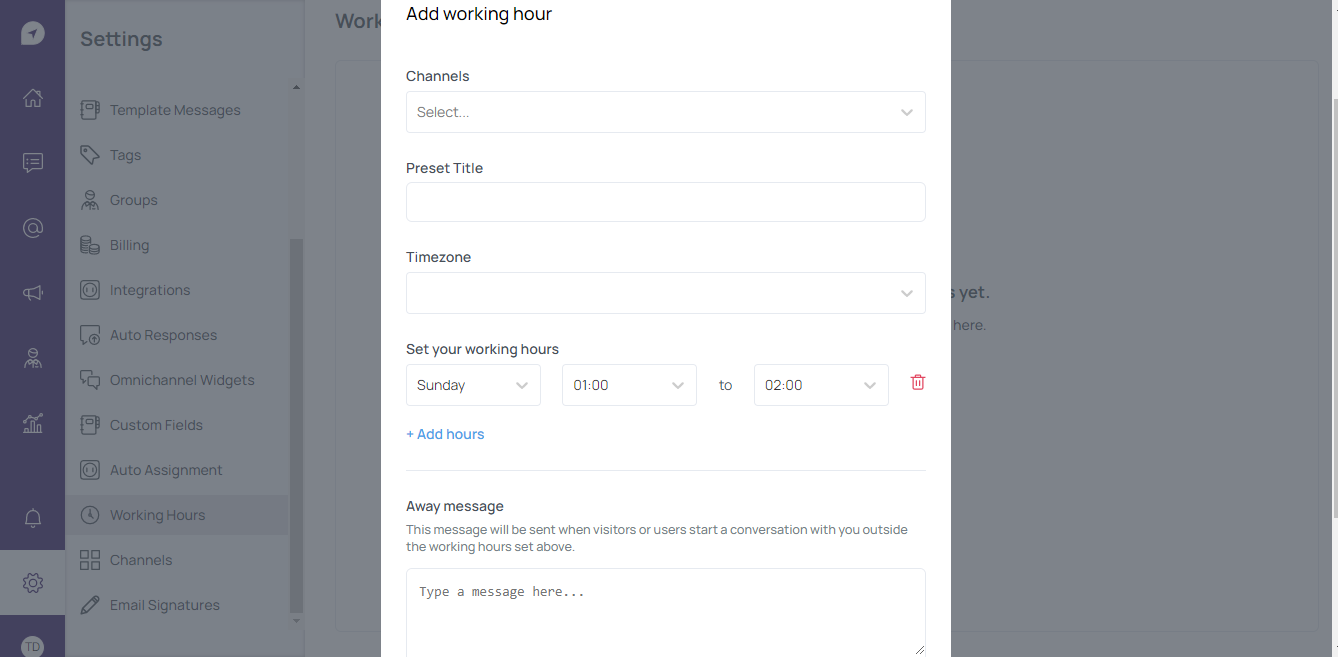Open Template Messages settings
The image size is (1338, 657).
pos(175,110)
